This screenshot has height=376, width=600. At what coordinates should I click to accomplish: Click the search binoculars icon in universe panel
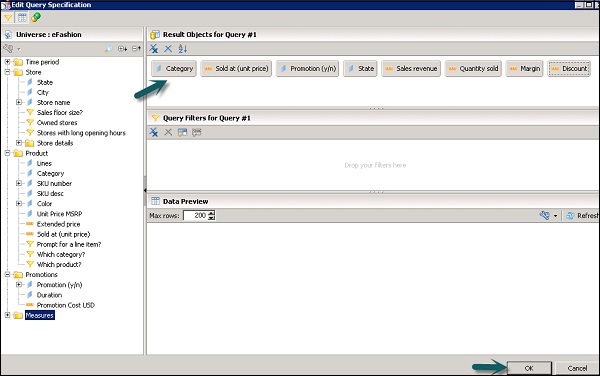(x=109, y=49)
